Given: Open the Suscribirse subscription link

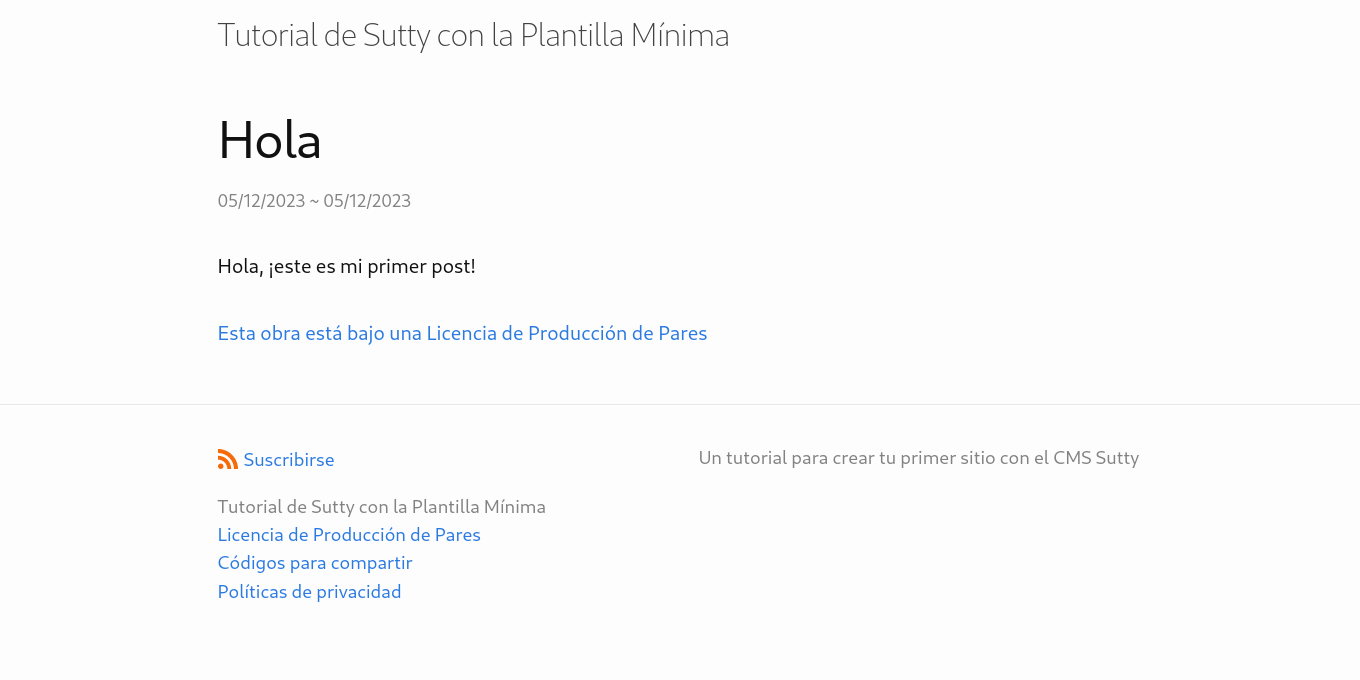Looking at the screenshot, I should (288, 460).
